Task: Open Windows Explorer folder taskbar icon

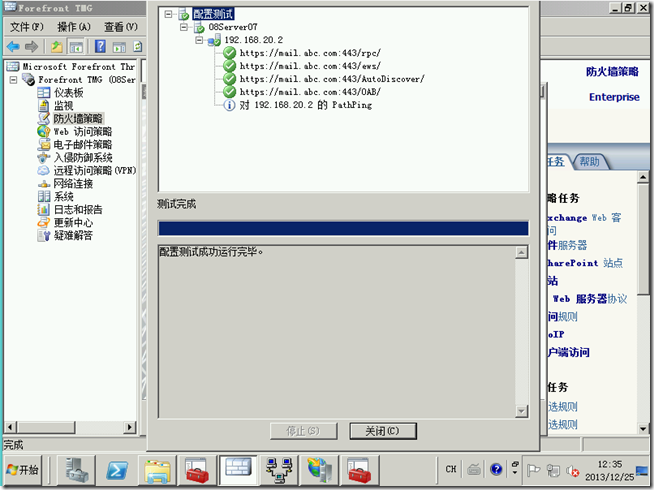Action: point(157,470)
